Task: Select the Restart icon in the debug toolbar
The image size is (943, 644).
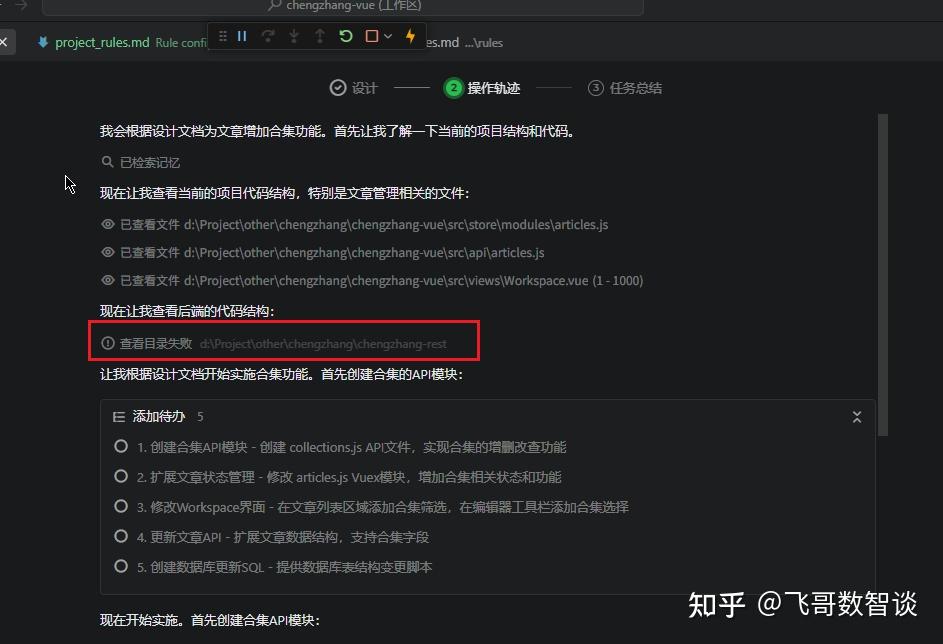Action: tap(345, 36)
